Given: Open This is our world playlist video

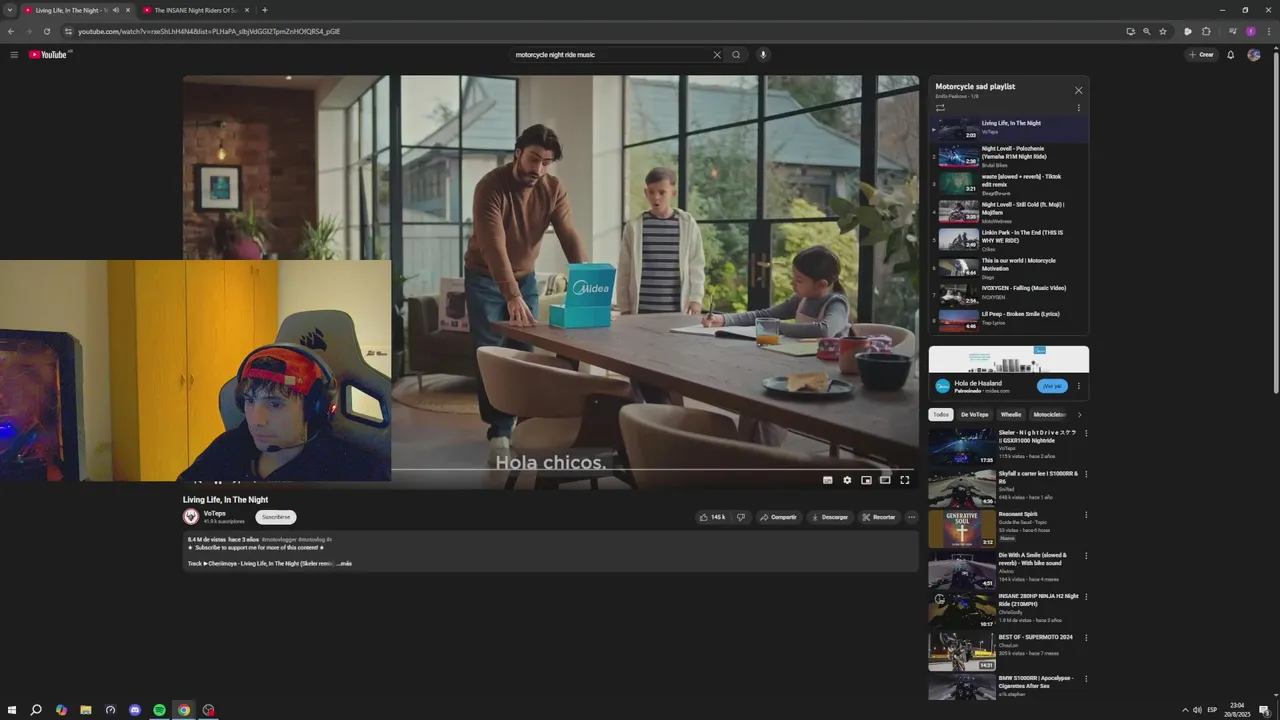Looking at the screenshot, I should (x=1009, y=268).
